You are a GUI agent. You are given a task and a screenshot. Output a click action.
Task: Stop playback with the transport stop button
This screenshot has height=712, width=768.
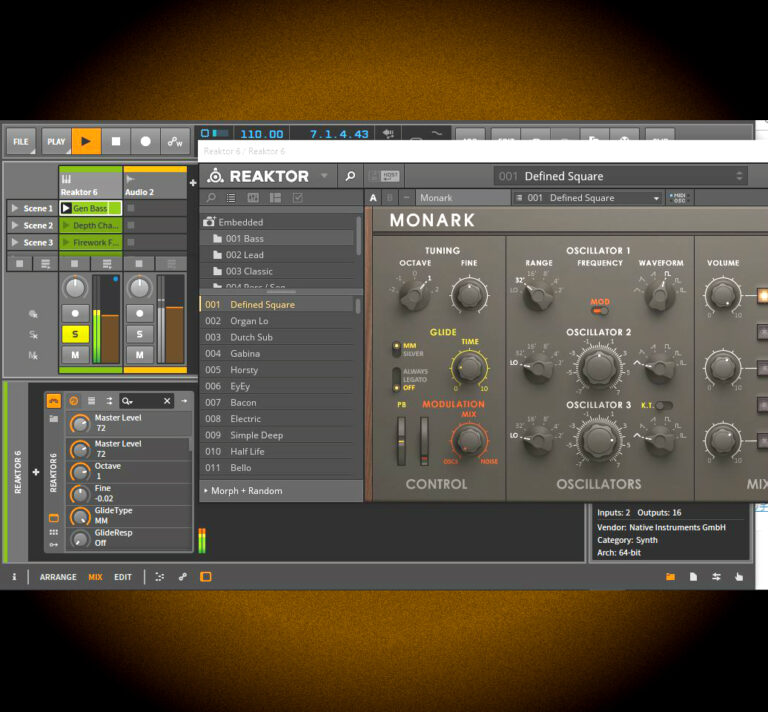(x=116, y=142)
